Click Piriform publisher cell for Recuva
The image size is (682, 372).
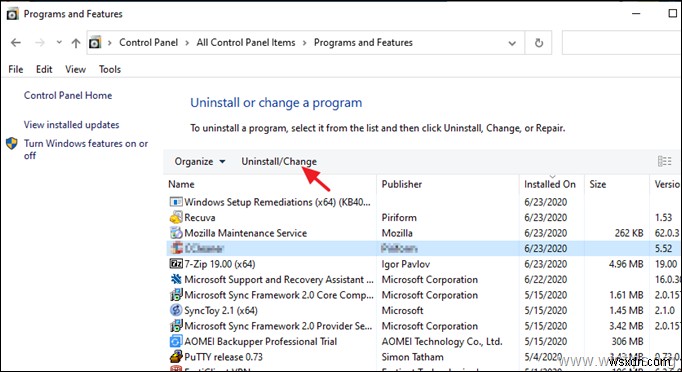399,218
